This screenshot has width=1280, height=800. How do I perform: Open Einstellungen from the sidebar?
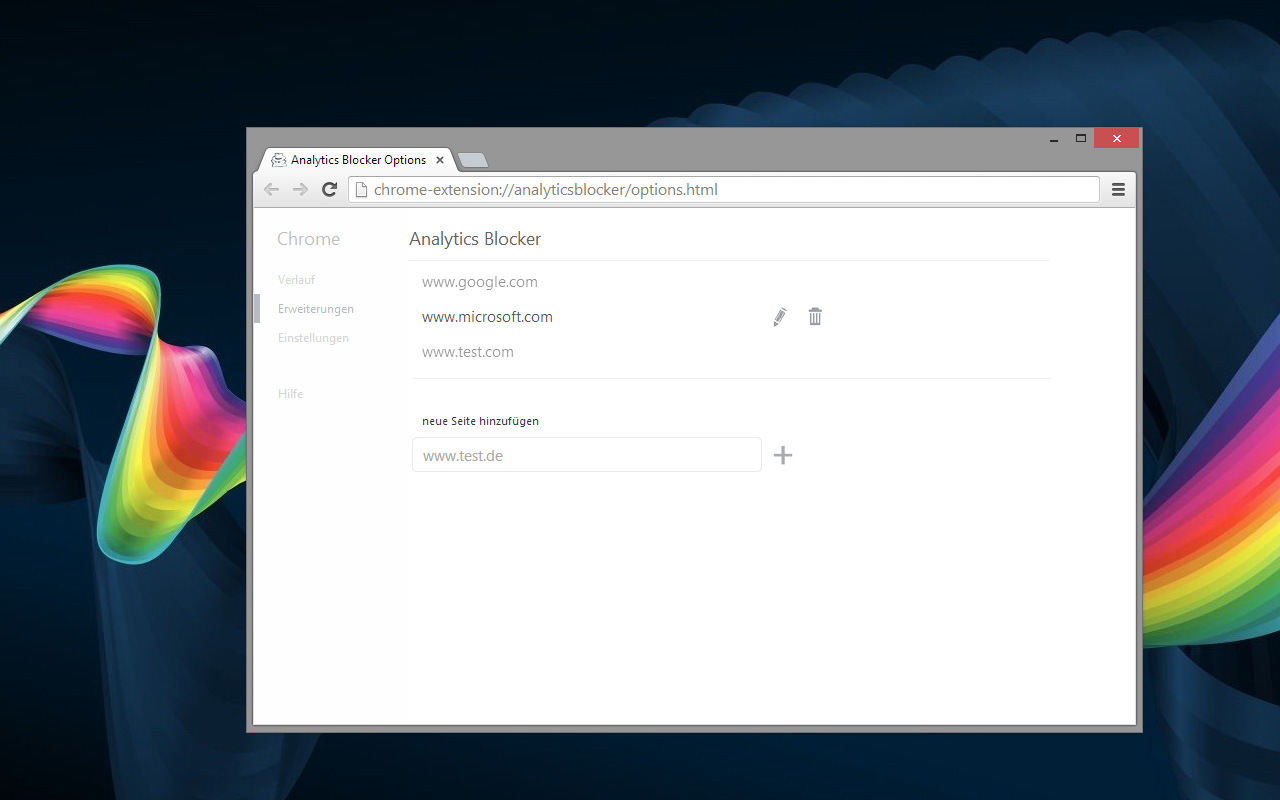click(x=313, y=338)
